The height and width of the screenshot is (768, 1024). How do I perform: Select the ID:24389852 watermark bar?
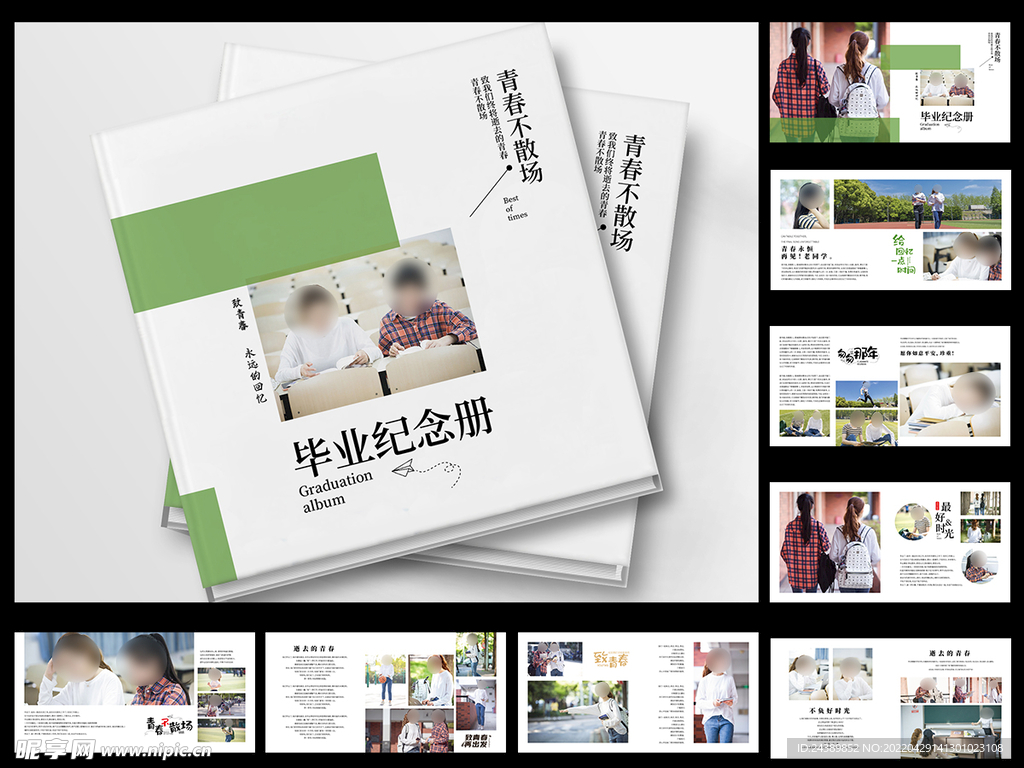click(899, 748)
